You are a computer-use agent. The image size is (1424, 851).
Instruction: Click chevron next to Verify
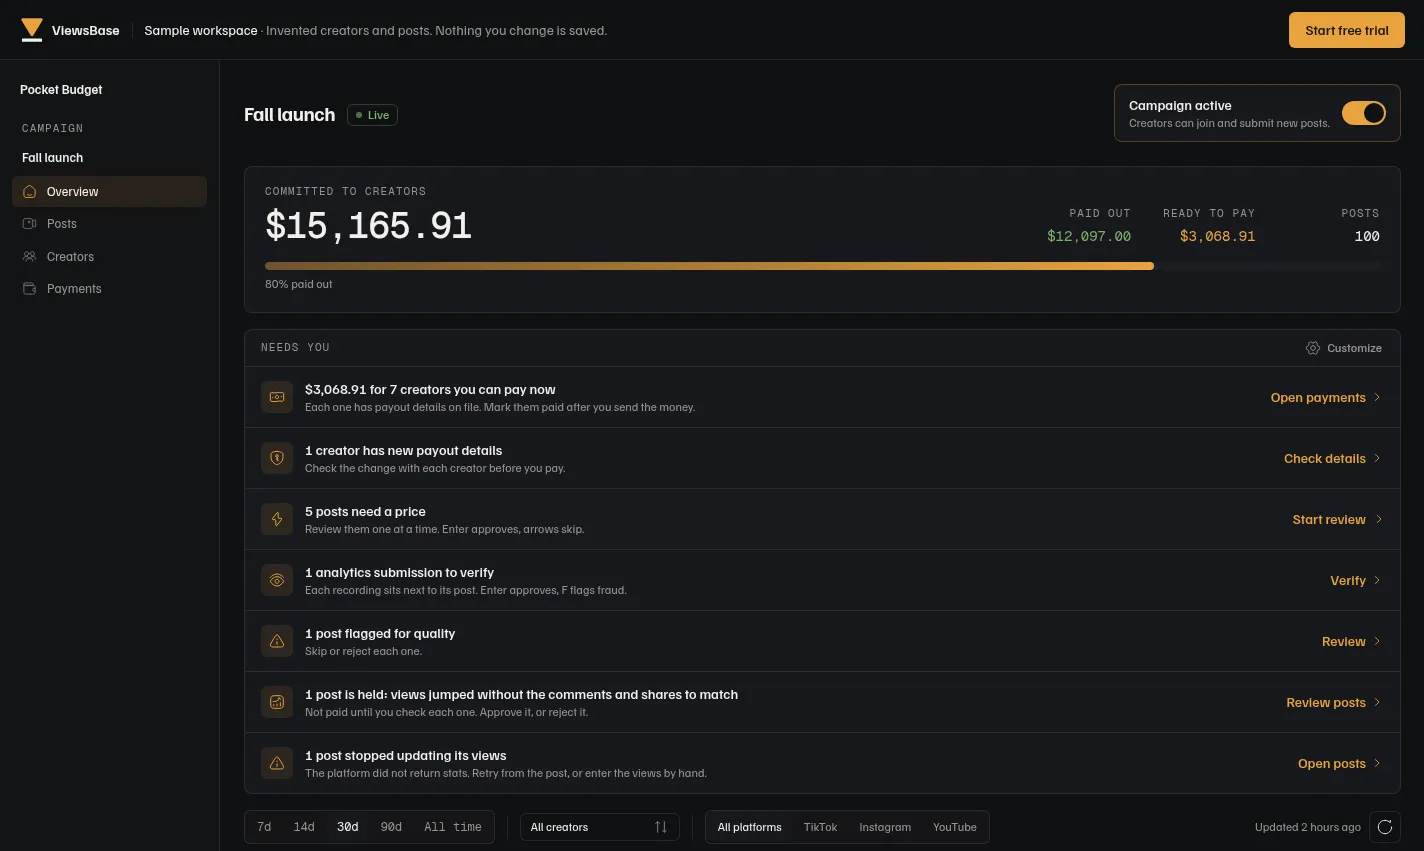(1377, 580)
